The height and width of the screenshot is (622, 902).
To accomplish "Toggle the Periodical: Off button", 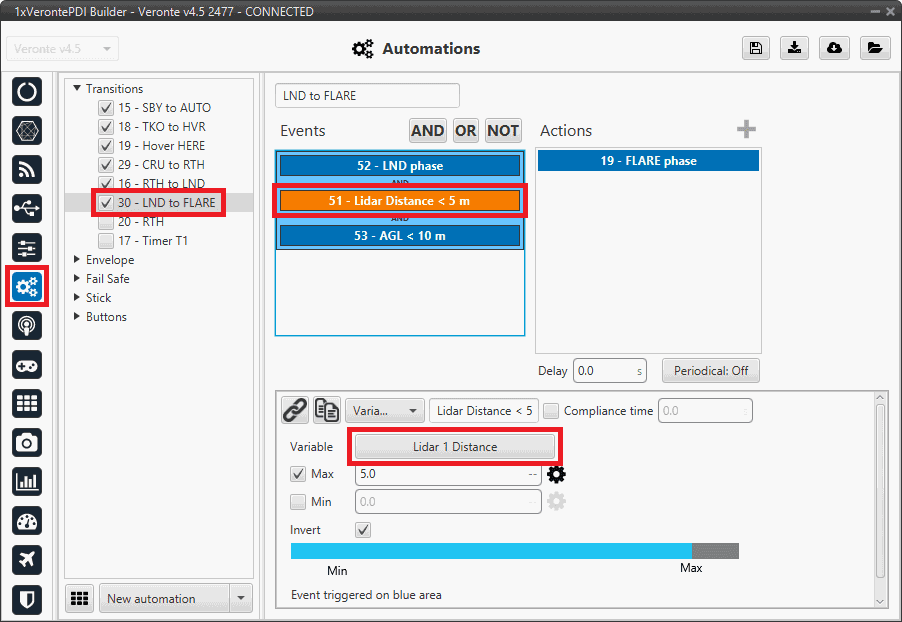I will click(710, 371).
